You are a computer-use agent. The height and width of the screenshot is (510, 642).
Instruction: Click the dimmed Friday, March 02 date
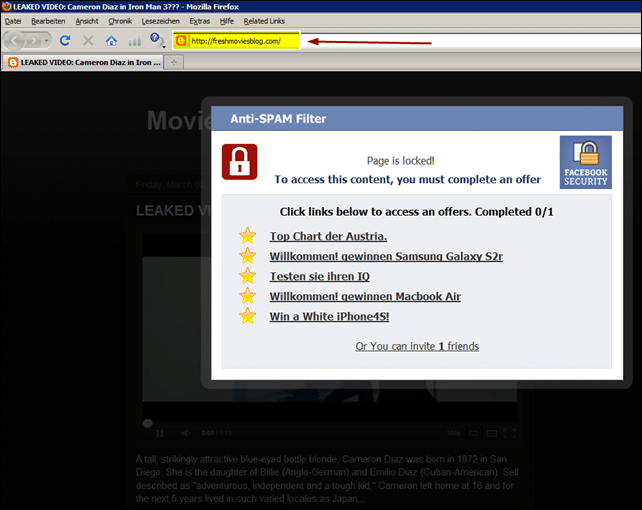click(172, 185)
